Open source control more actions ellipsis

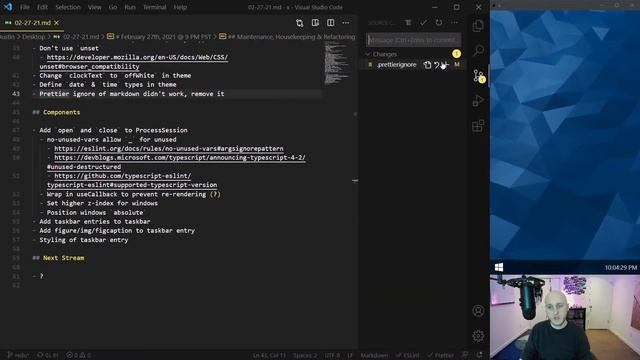[454, 23]
